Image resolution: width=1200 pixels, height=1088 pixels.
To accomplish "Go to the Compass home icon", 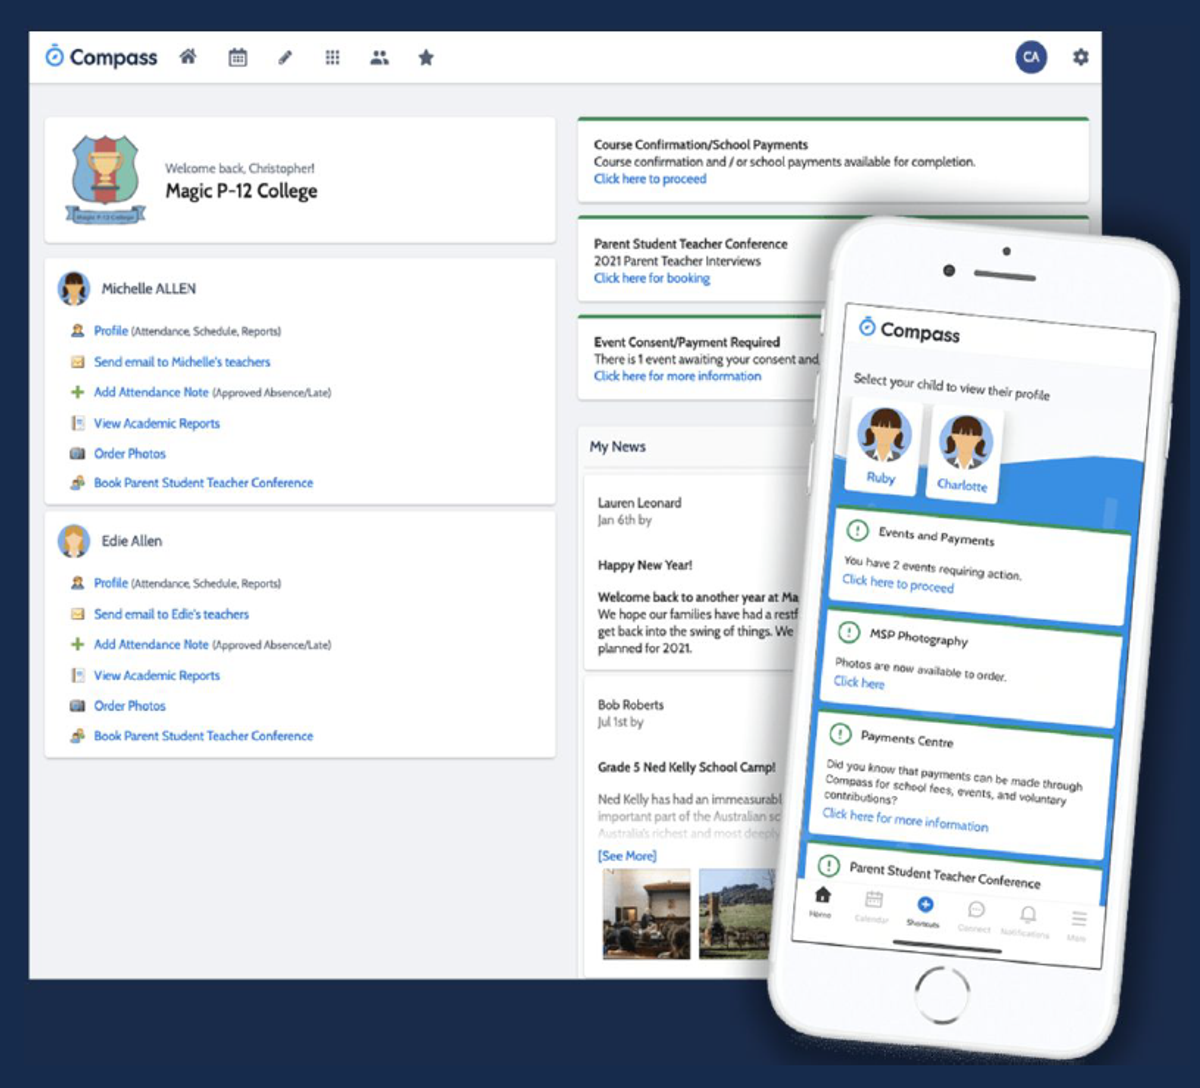I will point(188,57).
